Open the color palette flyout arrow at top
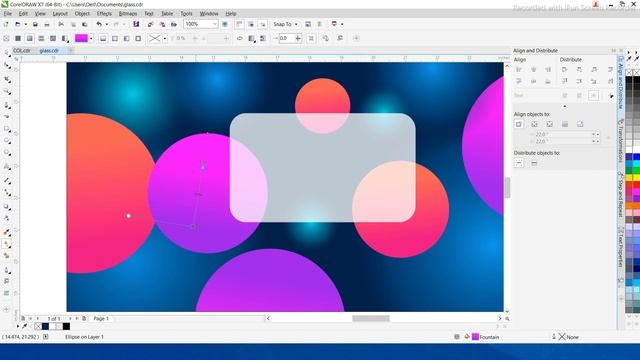This screenshot has width=640, height=360. [x=629, y=52]
